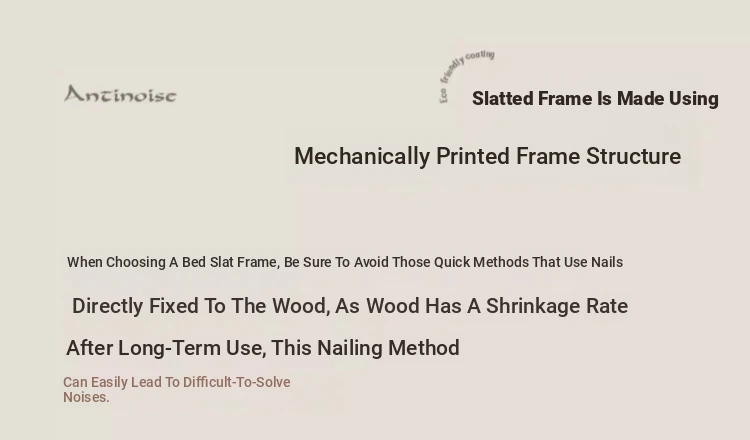Image resolution: width=750 pixels, height=440 pixels.
Task: Click the Antinoise logo text
Action: click(120, 94)
